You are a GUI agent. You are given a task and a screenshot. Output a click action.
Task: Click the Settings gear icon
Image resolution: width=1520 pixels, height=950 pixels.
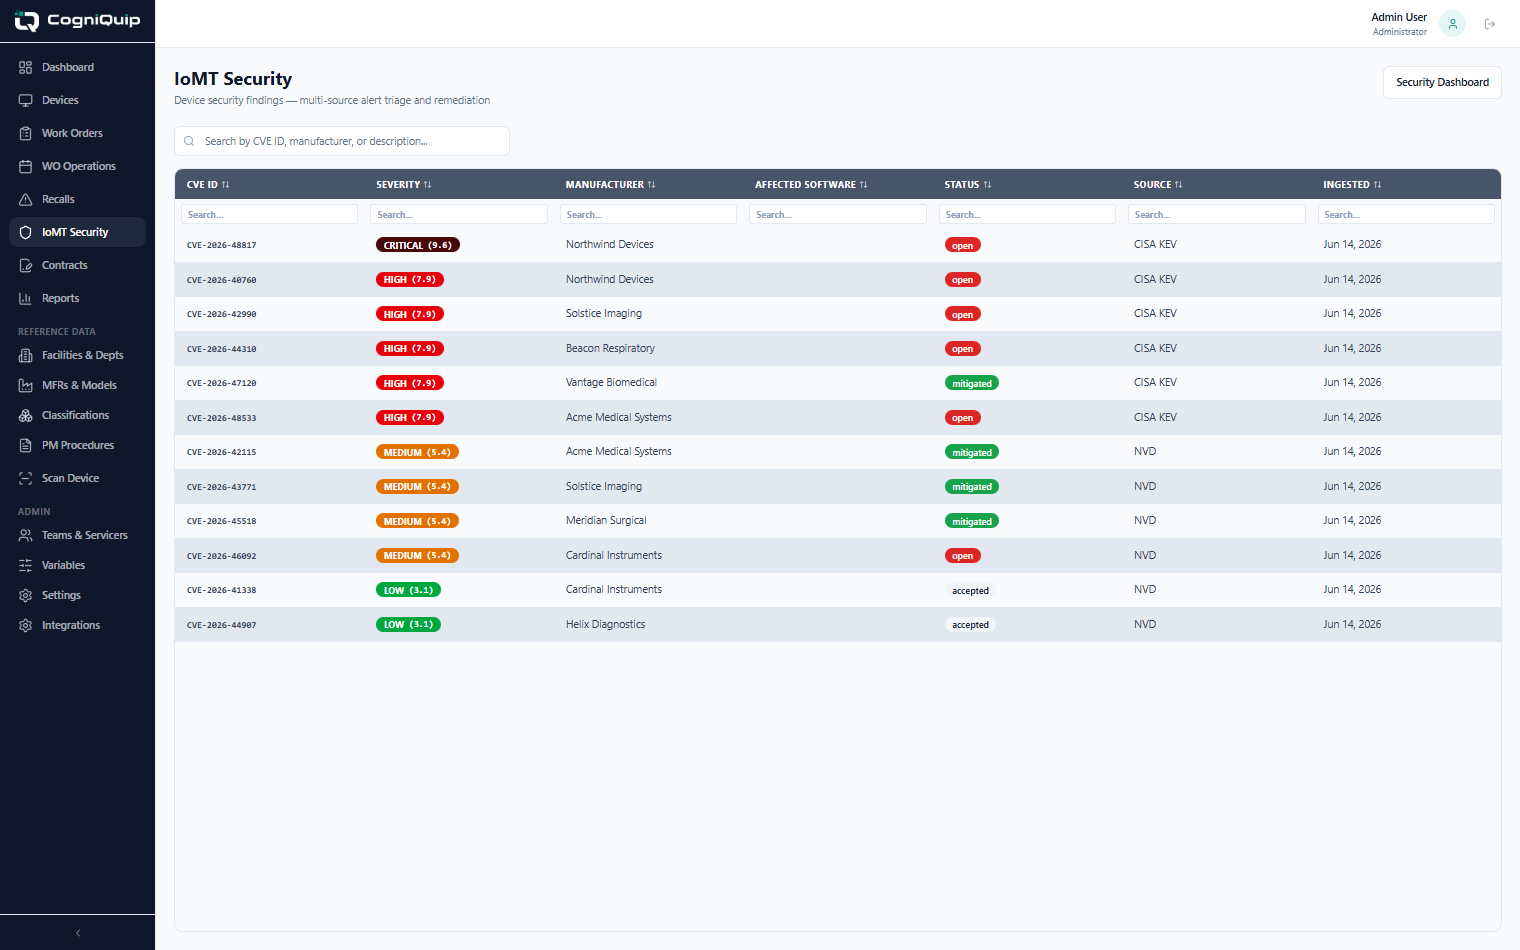(x=26, y=595)
